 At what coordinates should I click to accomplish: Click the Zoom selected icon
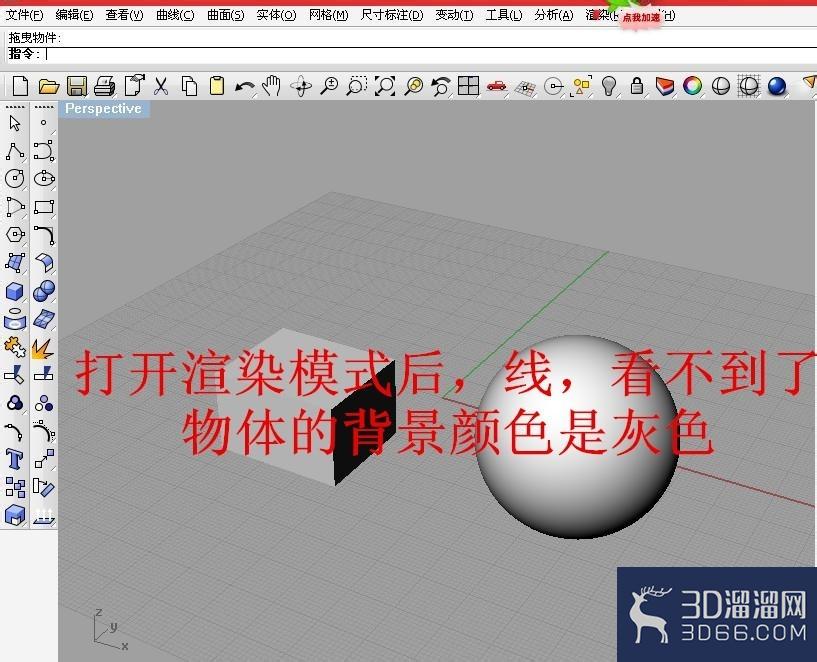click(x=414, y=85)
